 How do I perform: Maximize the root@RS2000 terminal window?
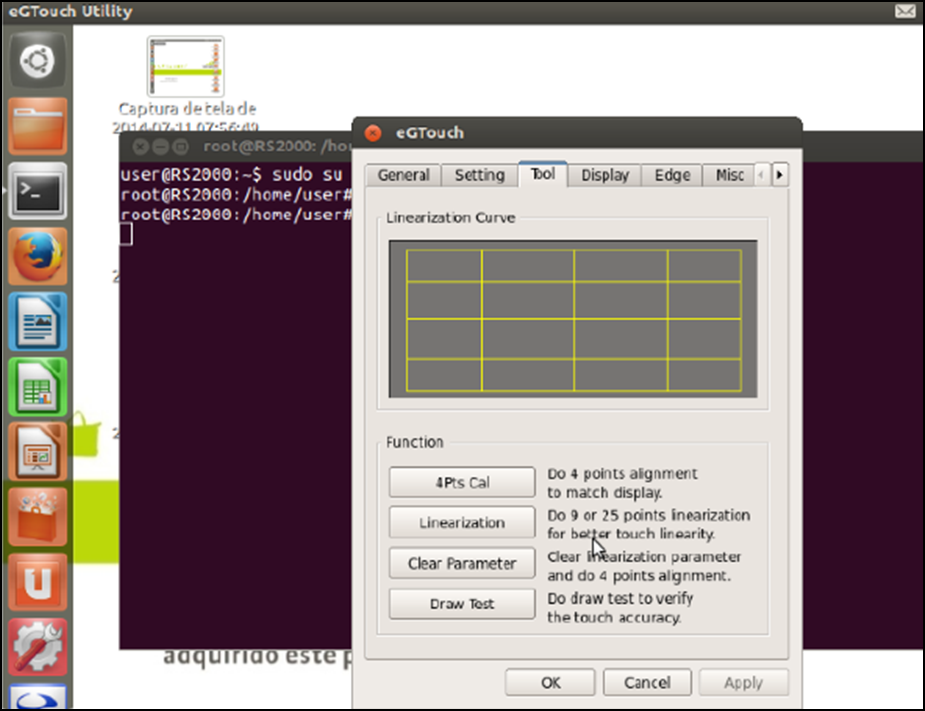click(x=181, y=146)
